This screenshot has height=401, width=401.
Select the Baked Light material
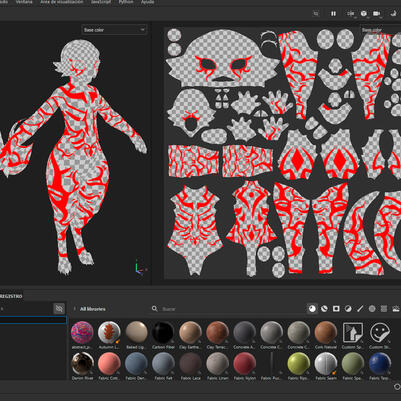coord(136,332)
